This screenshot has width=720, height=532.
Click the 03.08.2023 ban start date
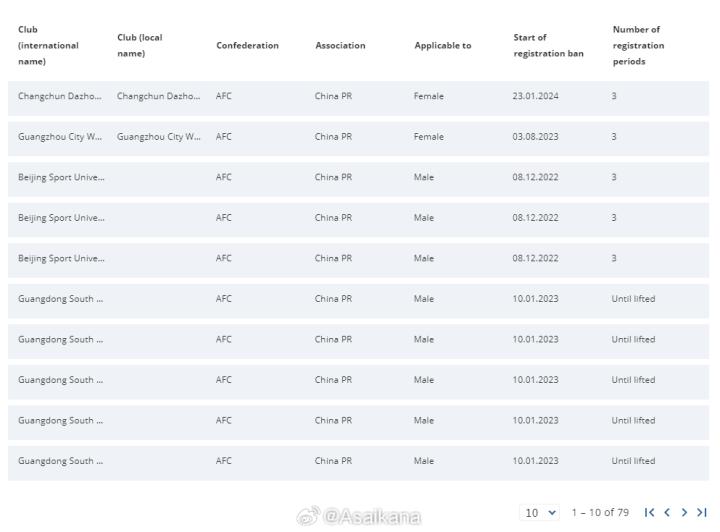tap(536, 137)
